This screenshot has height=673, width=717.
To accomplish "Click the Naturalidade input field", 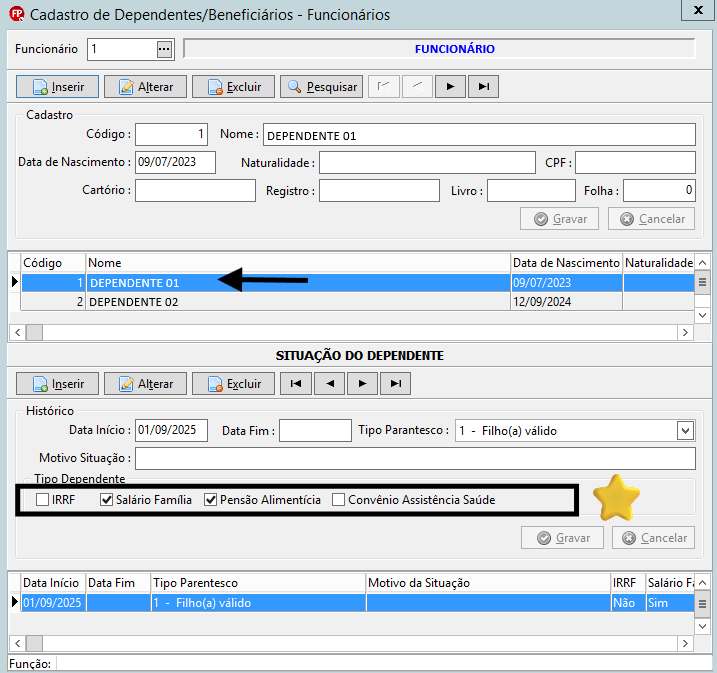I will (x=427, y=163).
